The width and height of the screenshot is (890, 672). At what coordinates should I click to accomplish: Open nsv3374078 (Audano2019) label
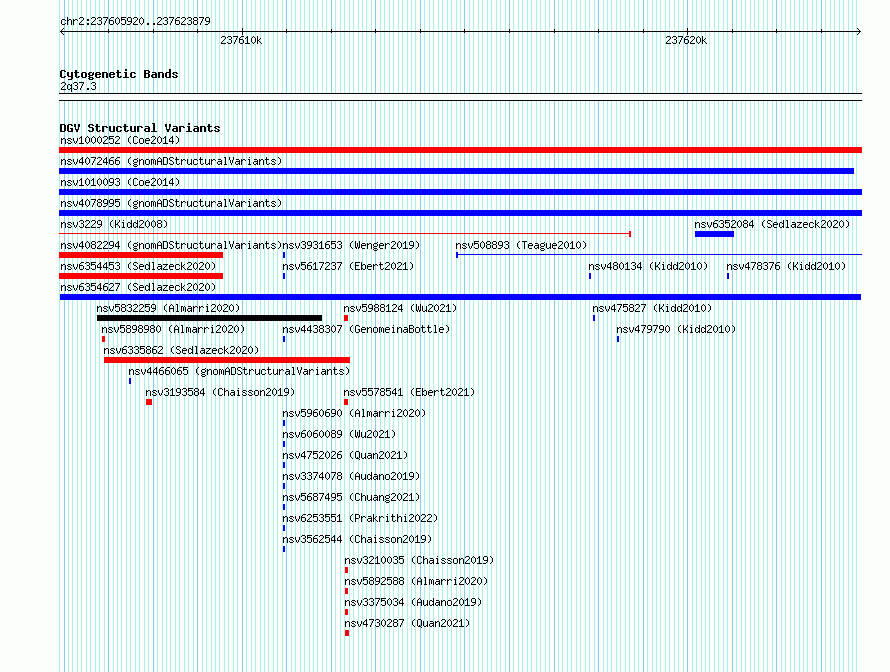click(x=351, y=476)
